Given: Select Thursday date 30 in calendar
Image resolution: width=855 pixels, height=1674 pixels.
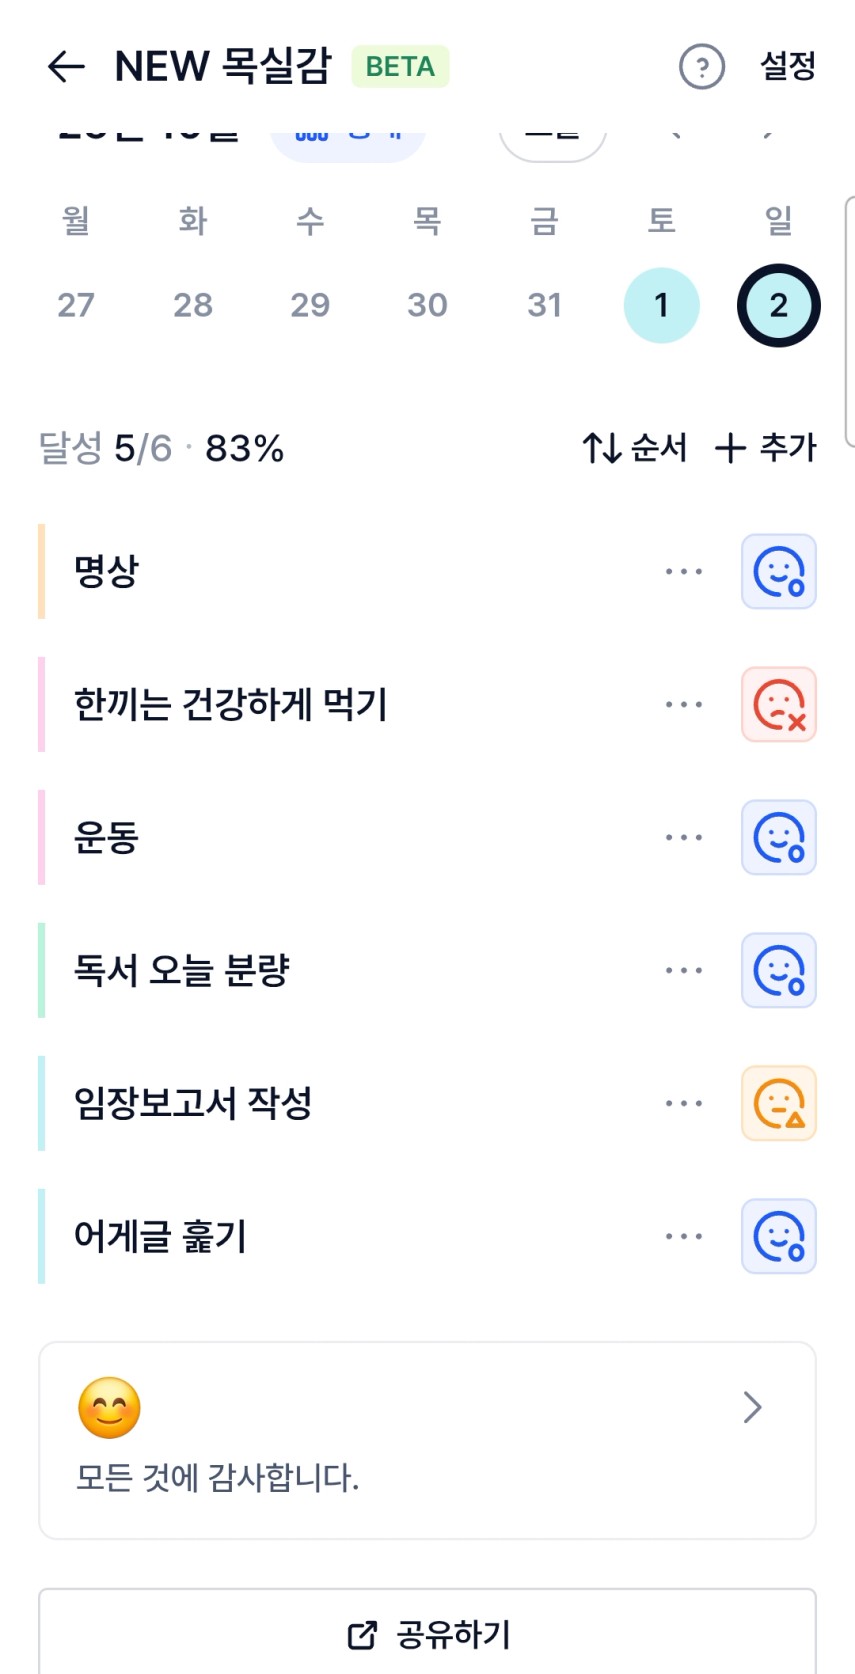Looking at the screenshot, I should tap(427, 305).
